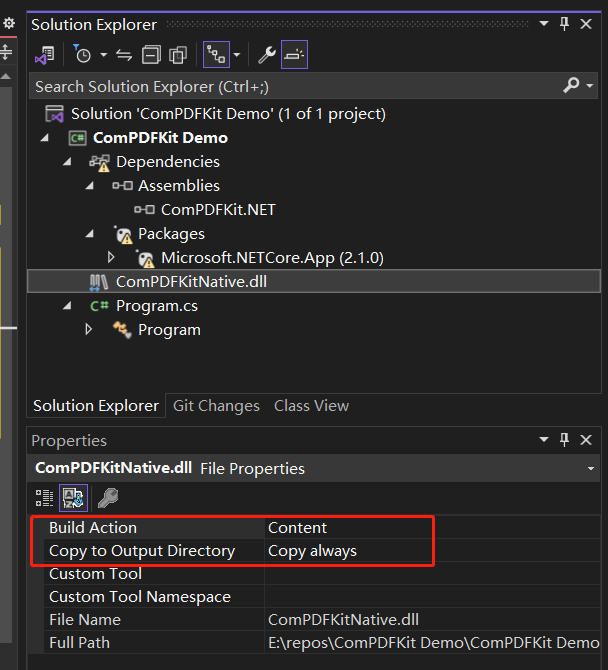Select Solution 'ComPDFKit Demo' node
The image size is (608, 670).
(x=228, y=114)
